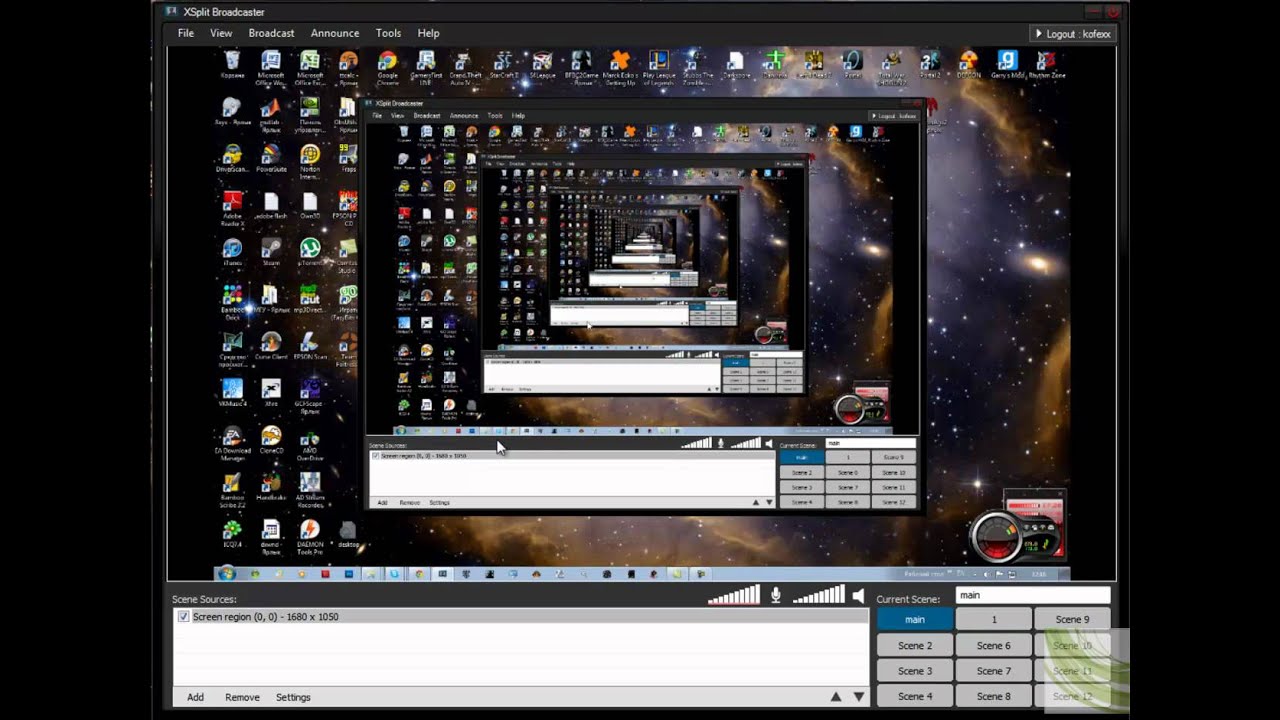Click the CloneCD desktop icon
The height and width of the screenshot is (720, 1280).
pos(271,440)
